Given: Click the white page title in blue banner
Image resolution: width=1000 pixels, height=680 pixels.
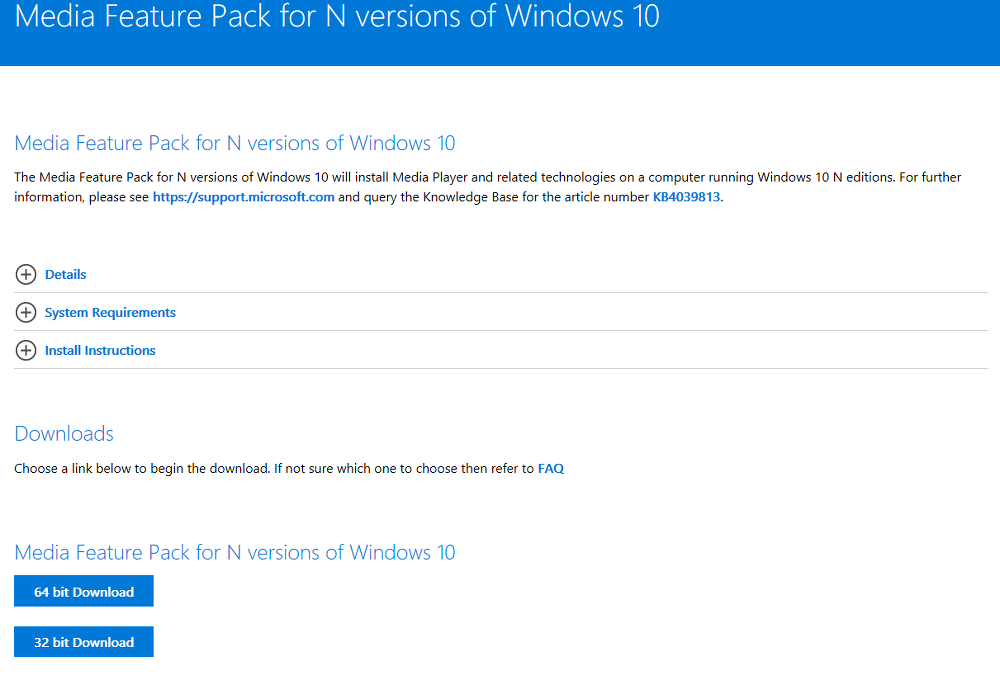Looking at the screenshot, I should click(x=337, y=16).
